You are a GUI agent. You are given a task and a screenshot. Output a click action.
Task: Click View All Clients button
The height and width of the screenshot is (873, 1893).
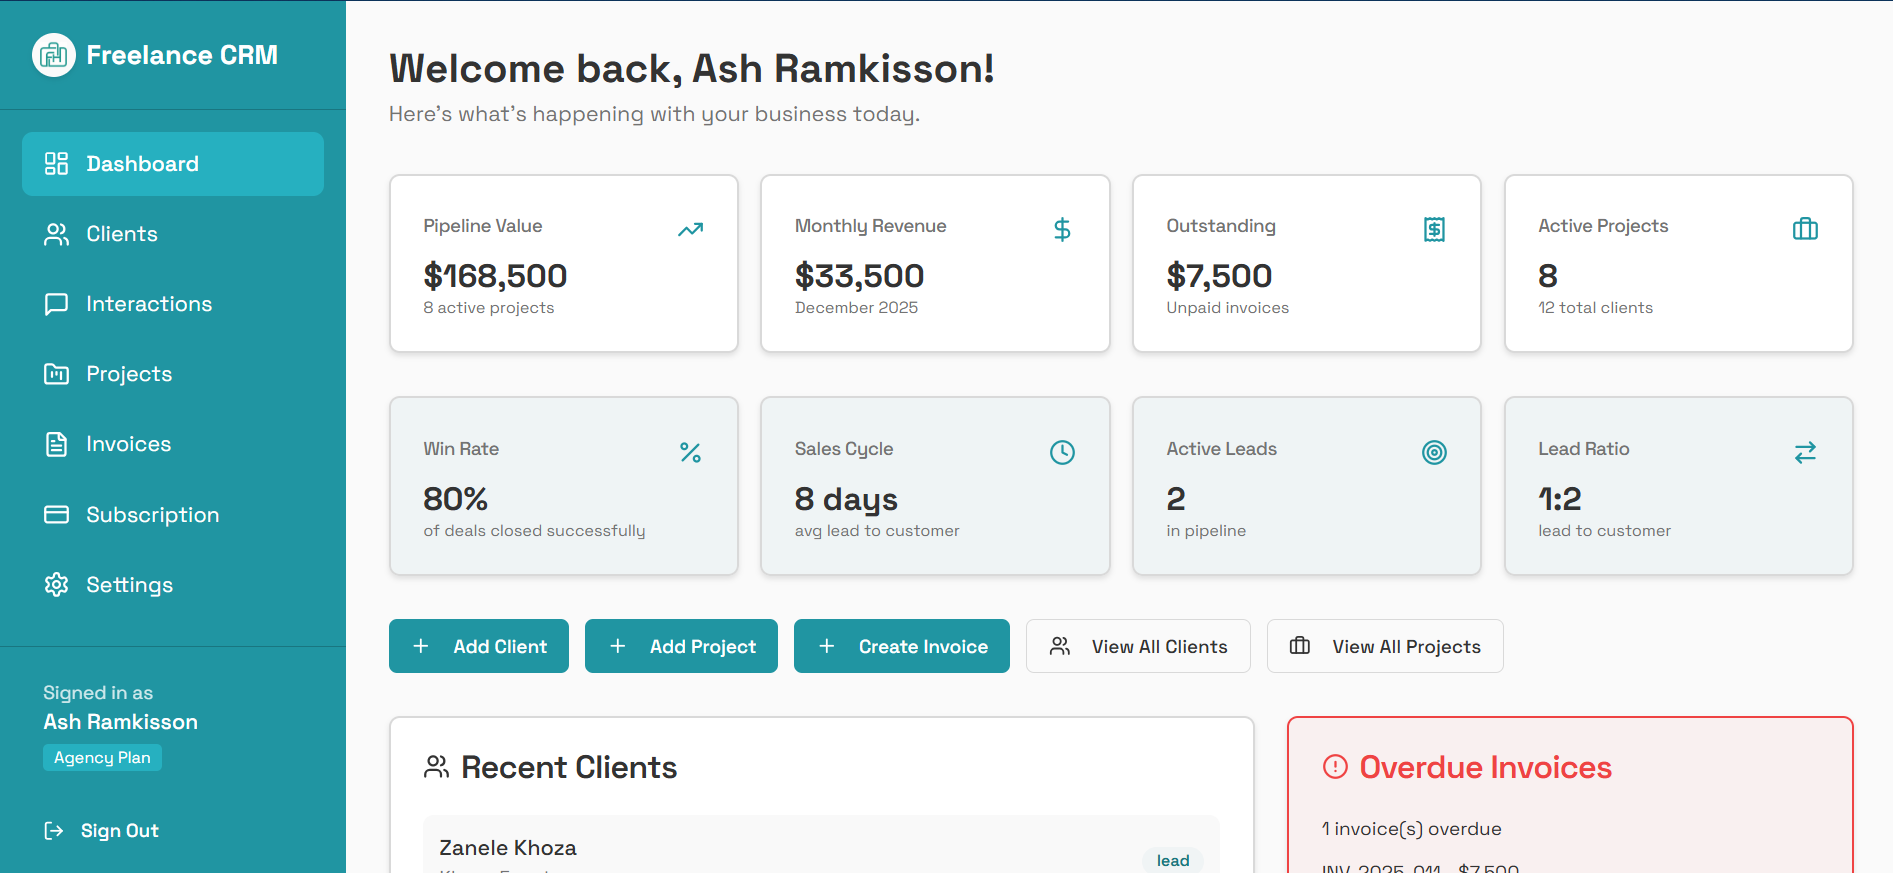click(x=1138, y=646)
